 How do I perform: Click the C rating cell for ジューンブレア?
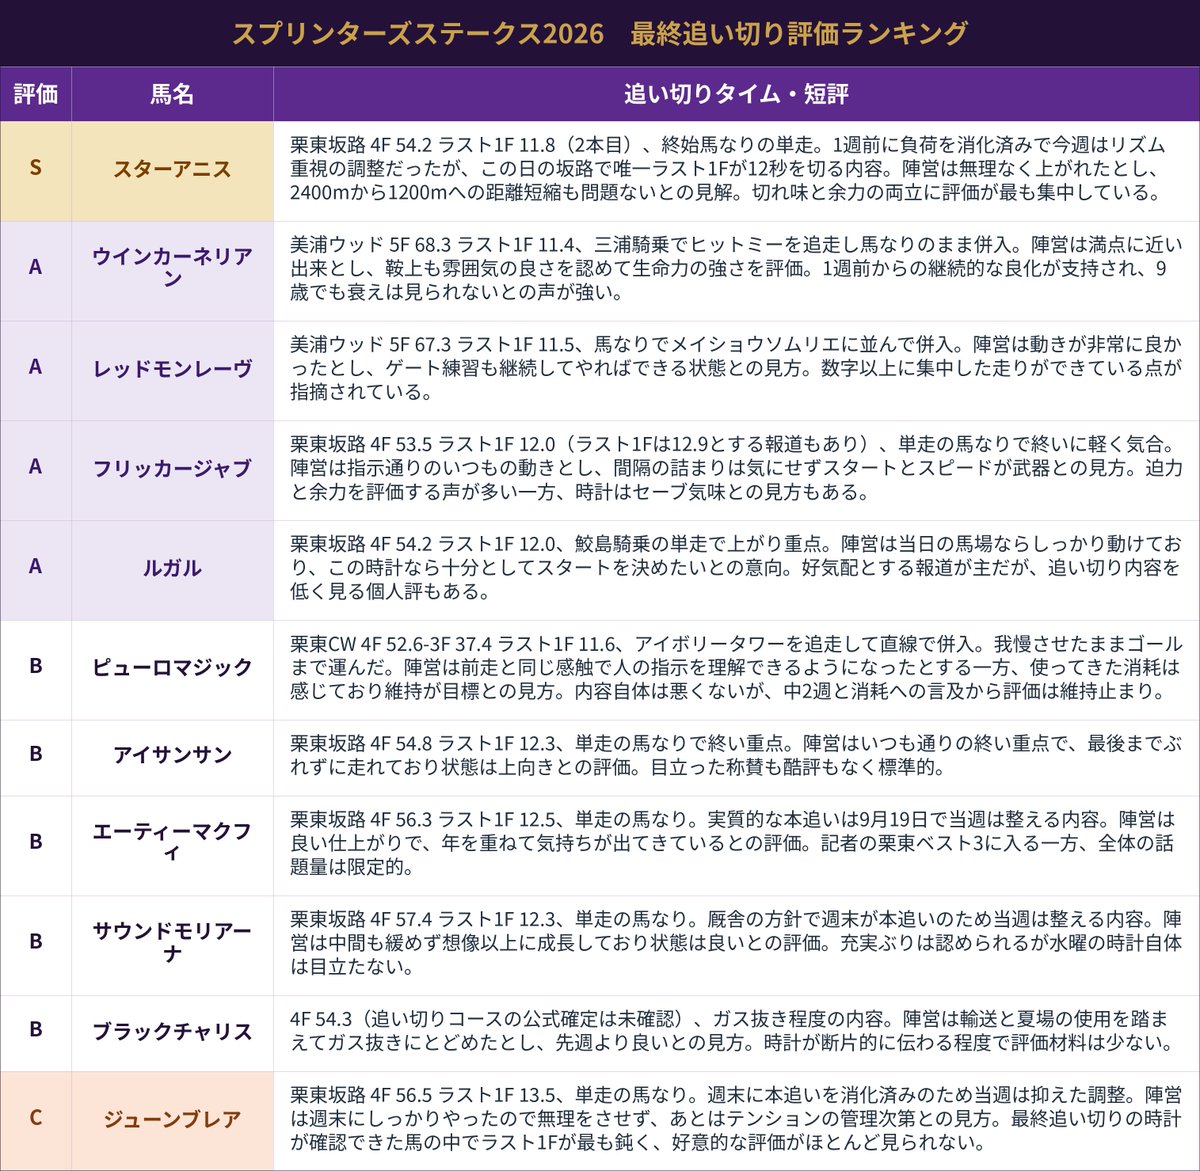[x=36, y=1121]
